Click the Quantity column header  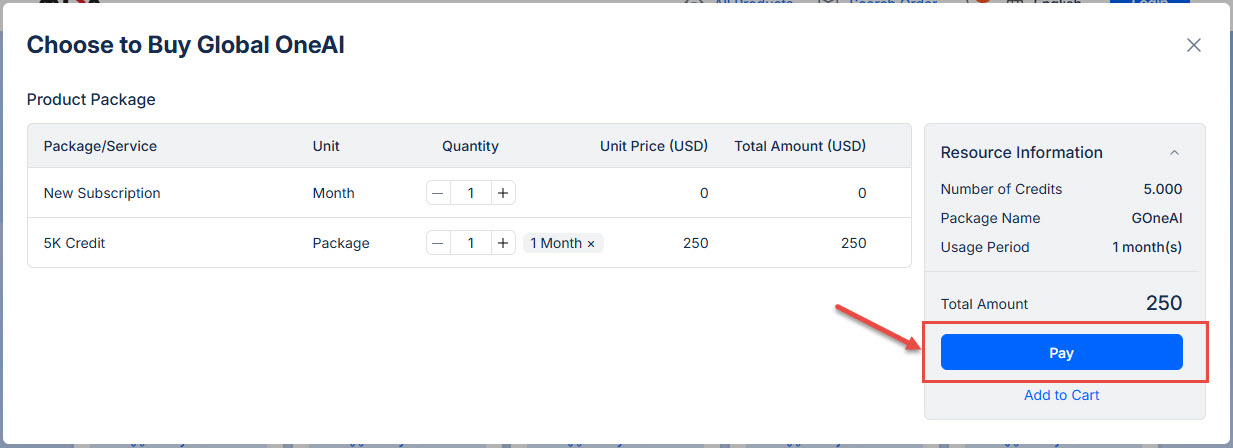[x=470, y=146]
